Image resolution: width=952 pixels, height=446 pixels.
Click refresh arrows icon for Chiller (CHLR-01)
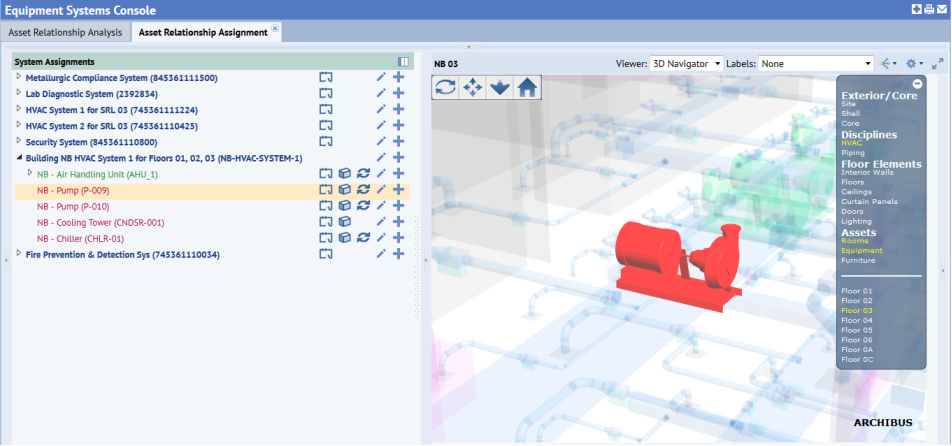pos(363,238)
